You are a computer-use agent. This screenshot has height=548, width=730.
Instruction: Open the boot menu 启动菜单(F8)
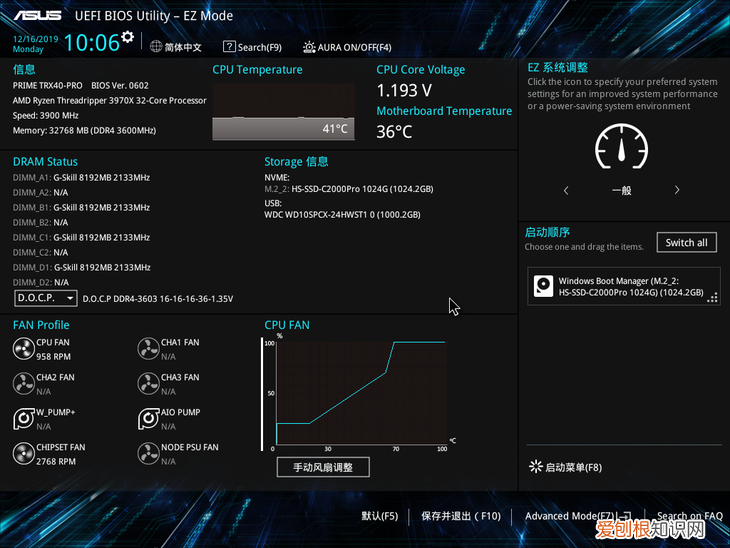pos(565,467)
